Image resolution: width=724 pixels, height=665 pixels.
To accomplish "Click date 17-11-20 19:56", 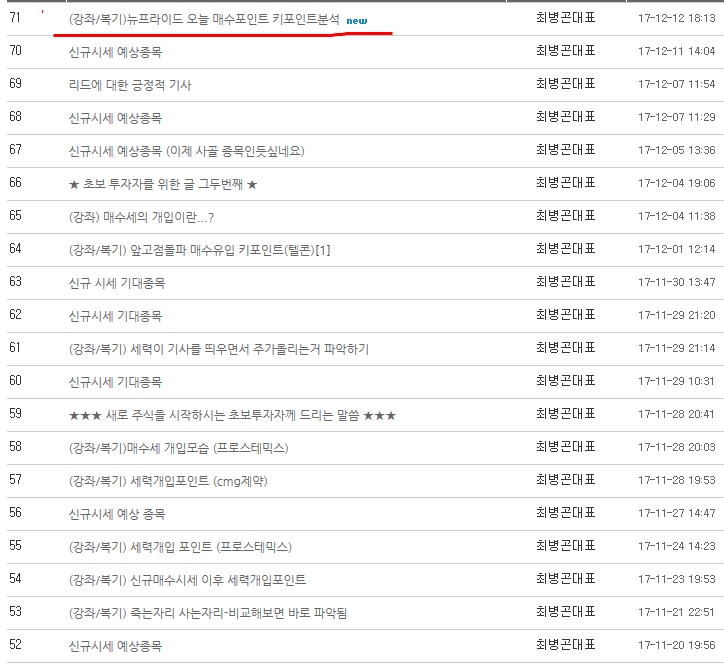I will tap(677, 645).
